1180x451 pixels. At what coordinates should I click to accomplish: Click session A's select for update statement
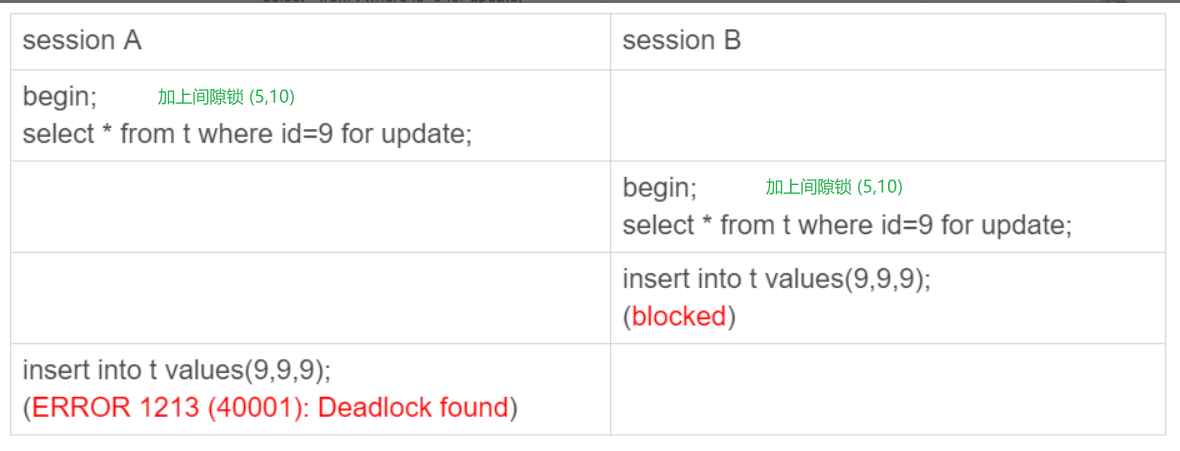[247, 134]
